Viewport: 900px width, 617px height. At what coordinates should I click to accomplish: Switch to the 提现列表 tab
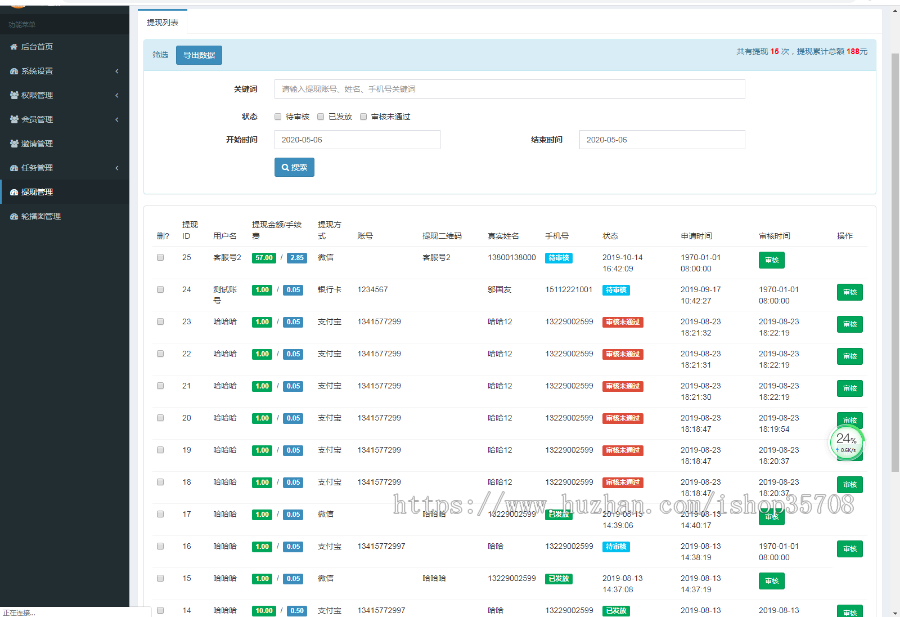tap(163, 21)
